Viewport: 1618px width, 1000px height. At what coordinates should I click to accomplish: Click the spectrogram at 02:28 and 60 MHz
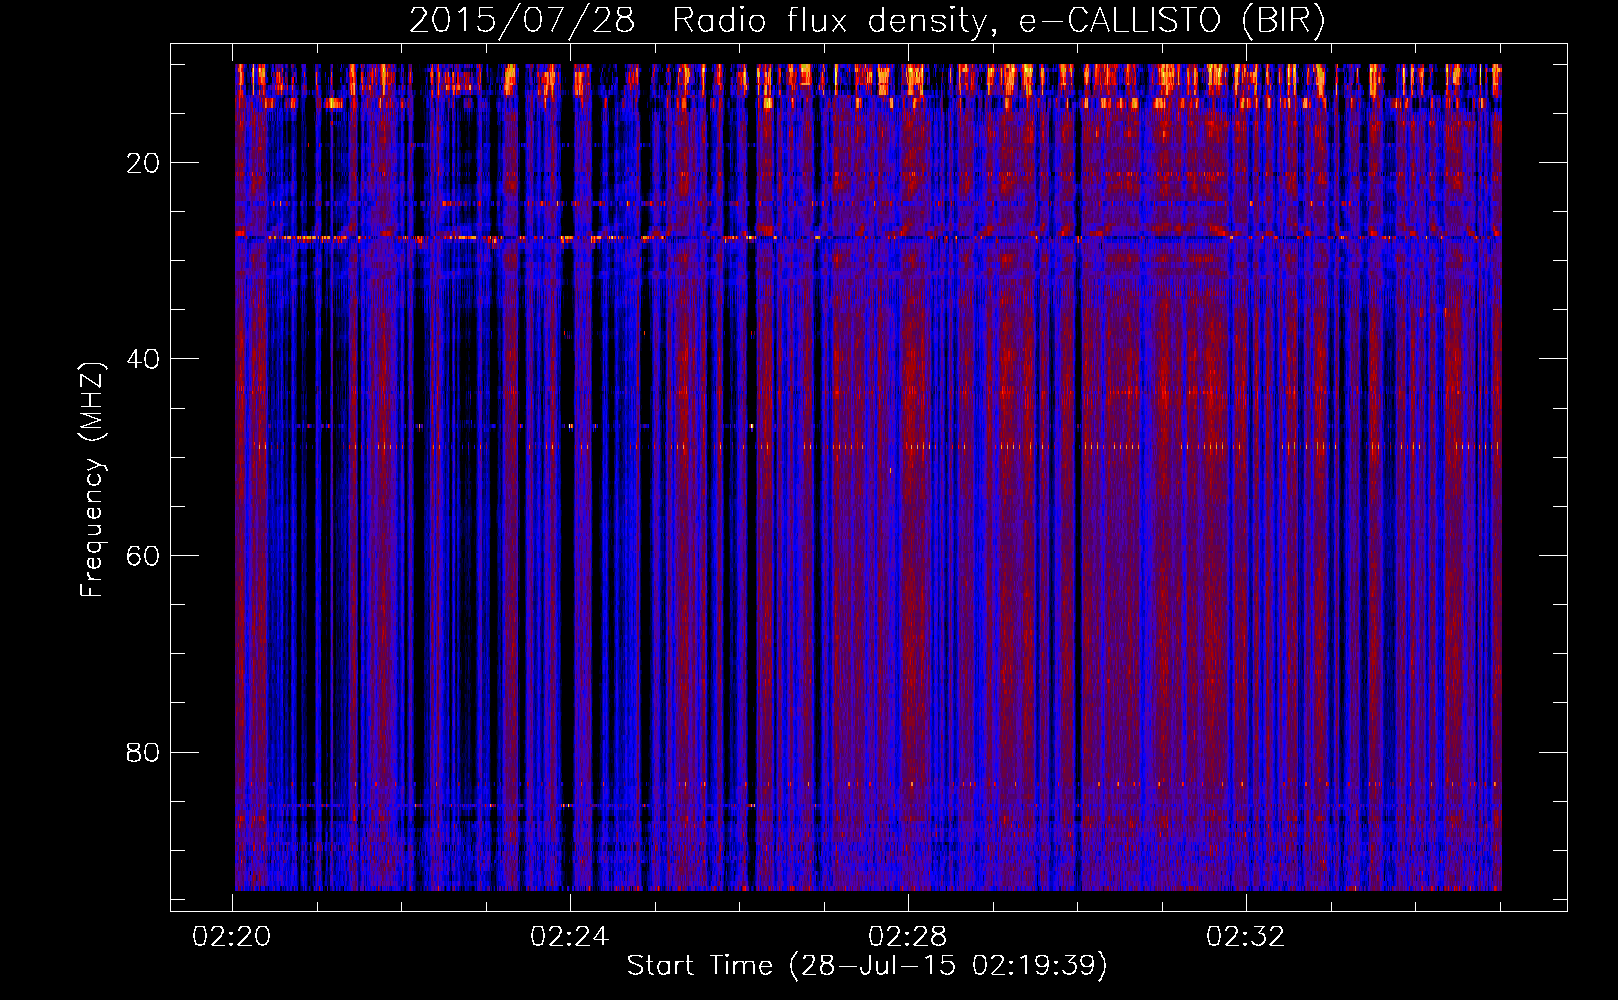pos(908,555)
